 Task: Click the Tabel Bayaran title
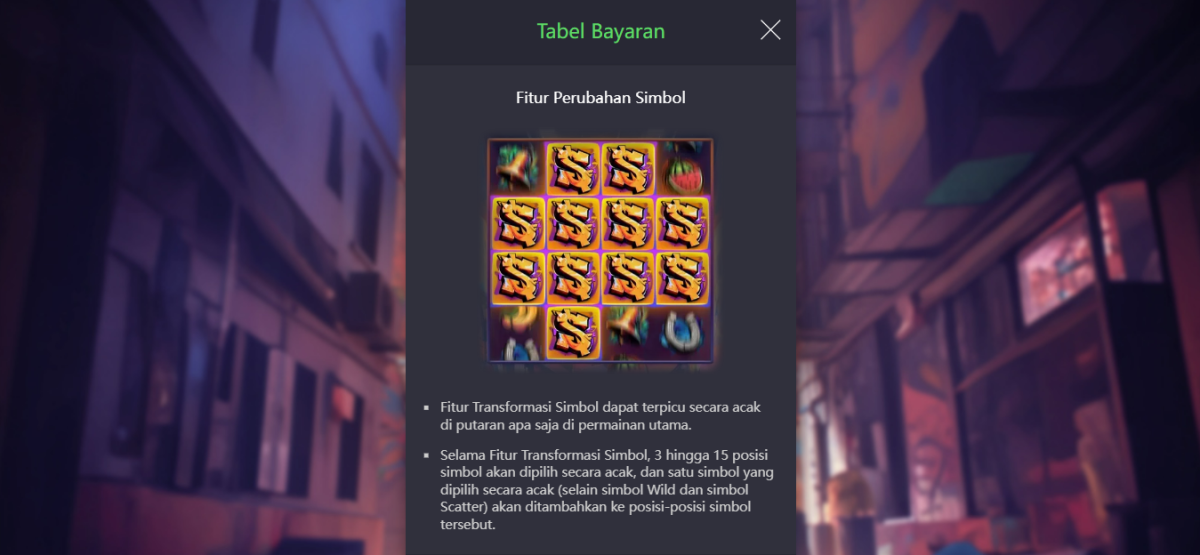click(x=601, y=31)
